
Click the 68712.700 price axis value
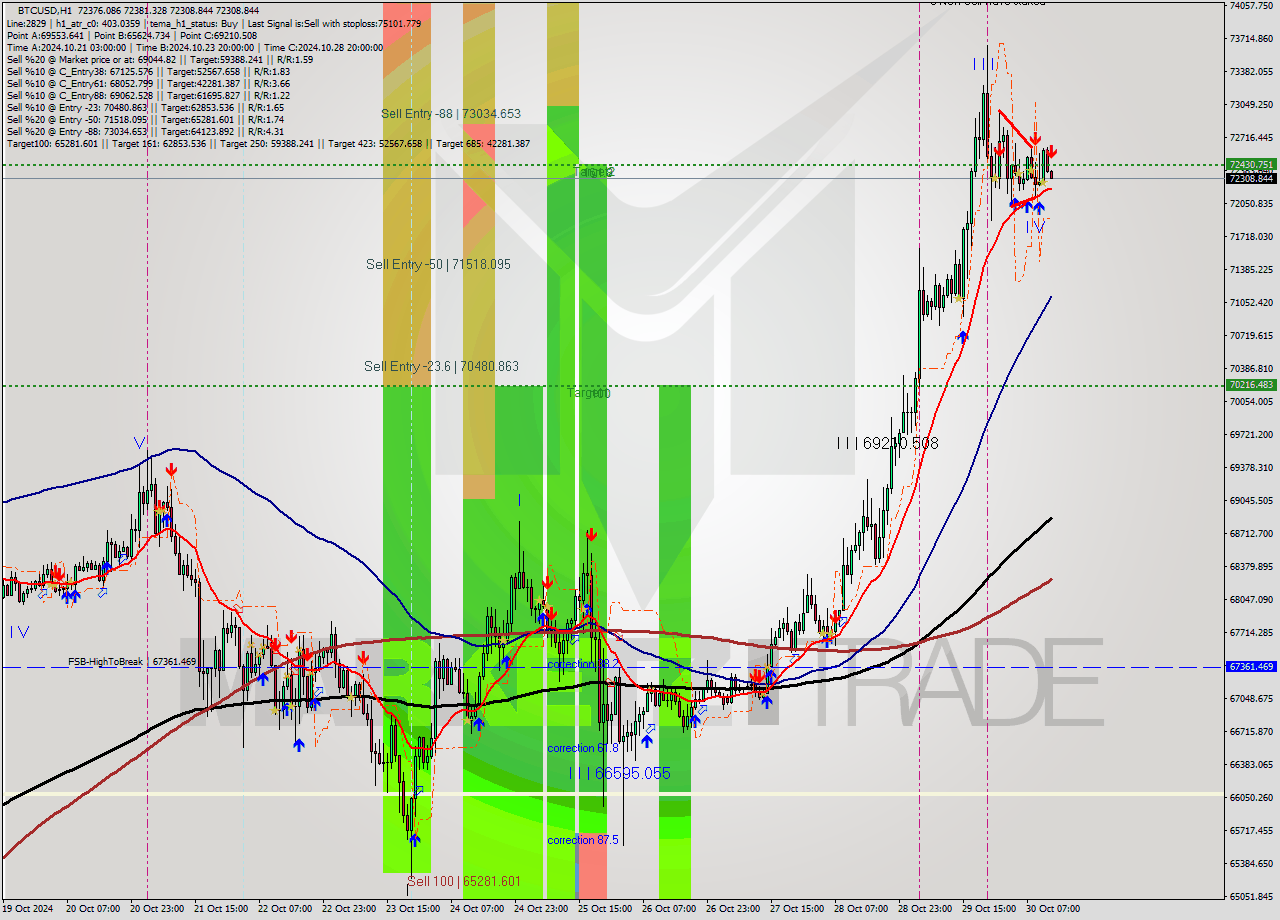pos(1251,533)
